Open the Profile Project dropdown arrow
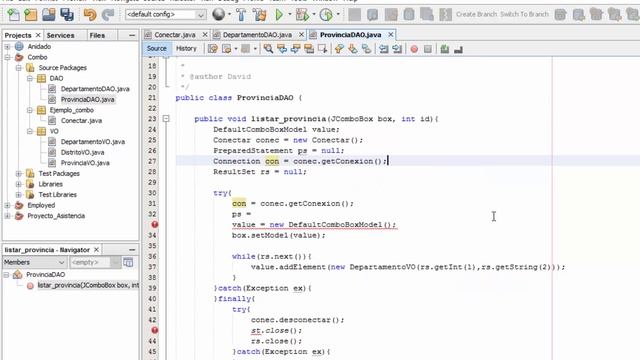The height and width of the screenshot is (360, 640). (338, 15)
